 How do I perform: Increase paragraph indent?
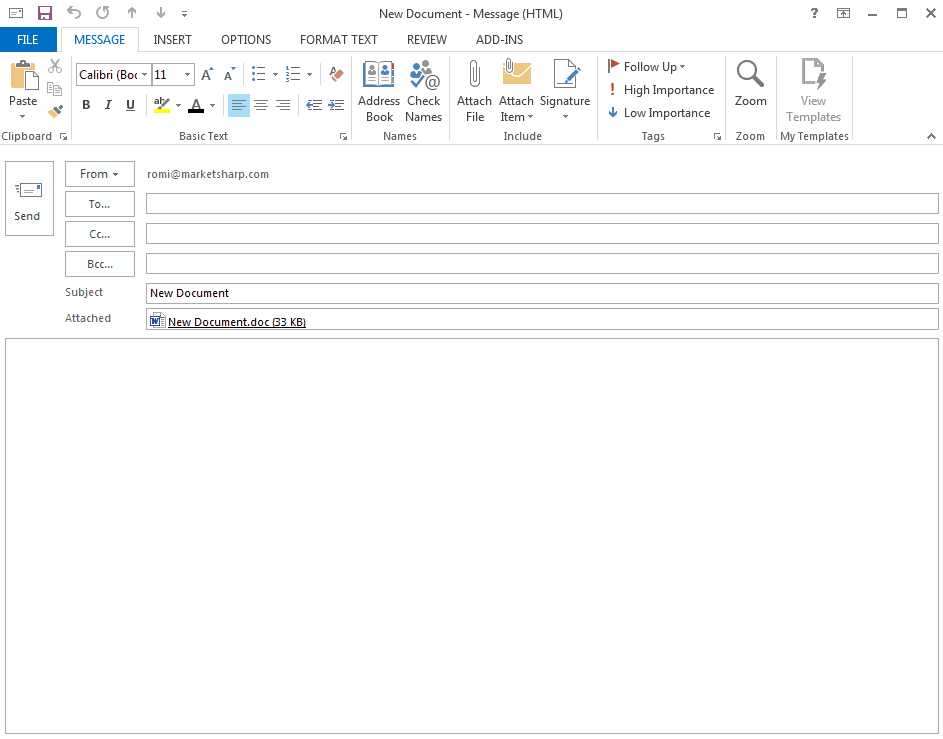(x=336, y=105)
